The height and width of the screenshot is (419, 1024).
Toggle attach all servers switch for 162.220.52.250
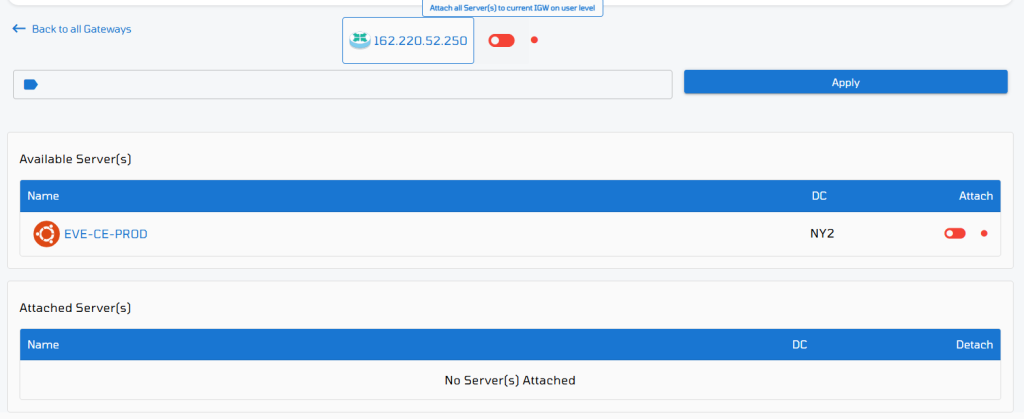[x=502, y=40]
